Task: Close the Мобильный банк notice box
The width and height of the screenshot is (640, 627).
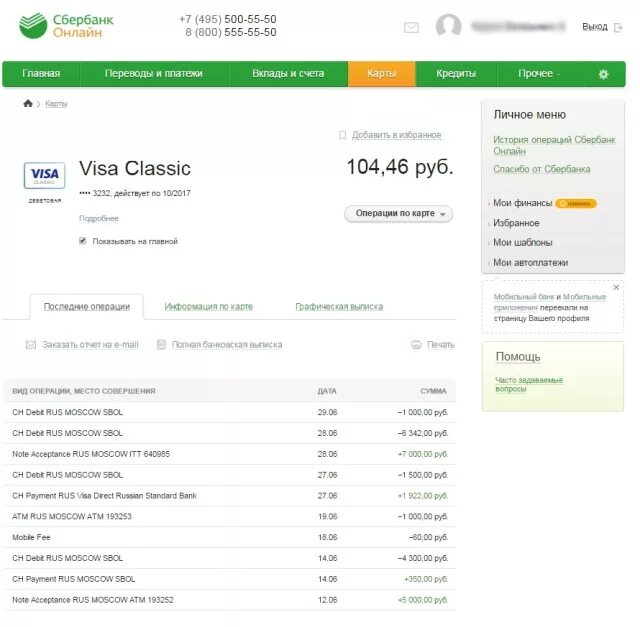Action: tap(616, 287)
